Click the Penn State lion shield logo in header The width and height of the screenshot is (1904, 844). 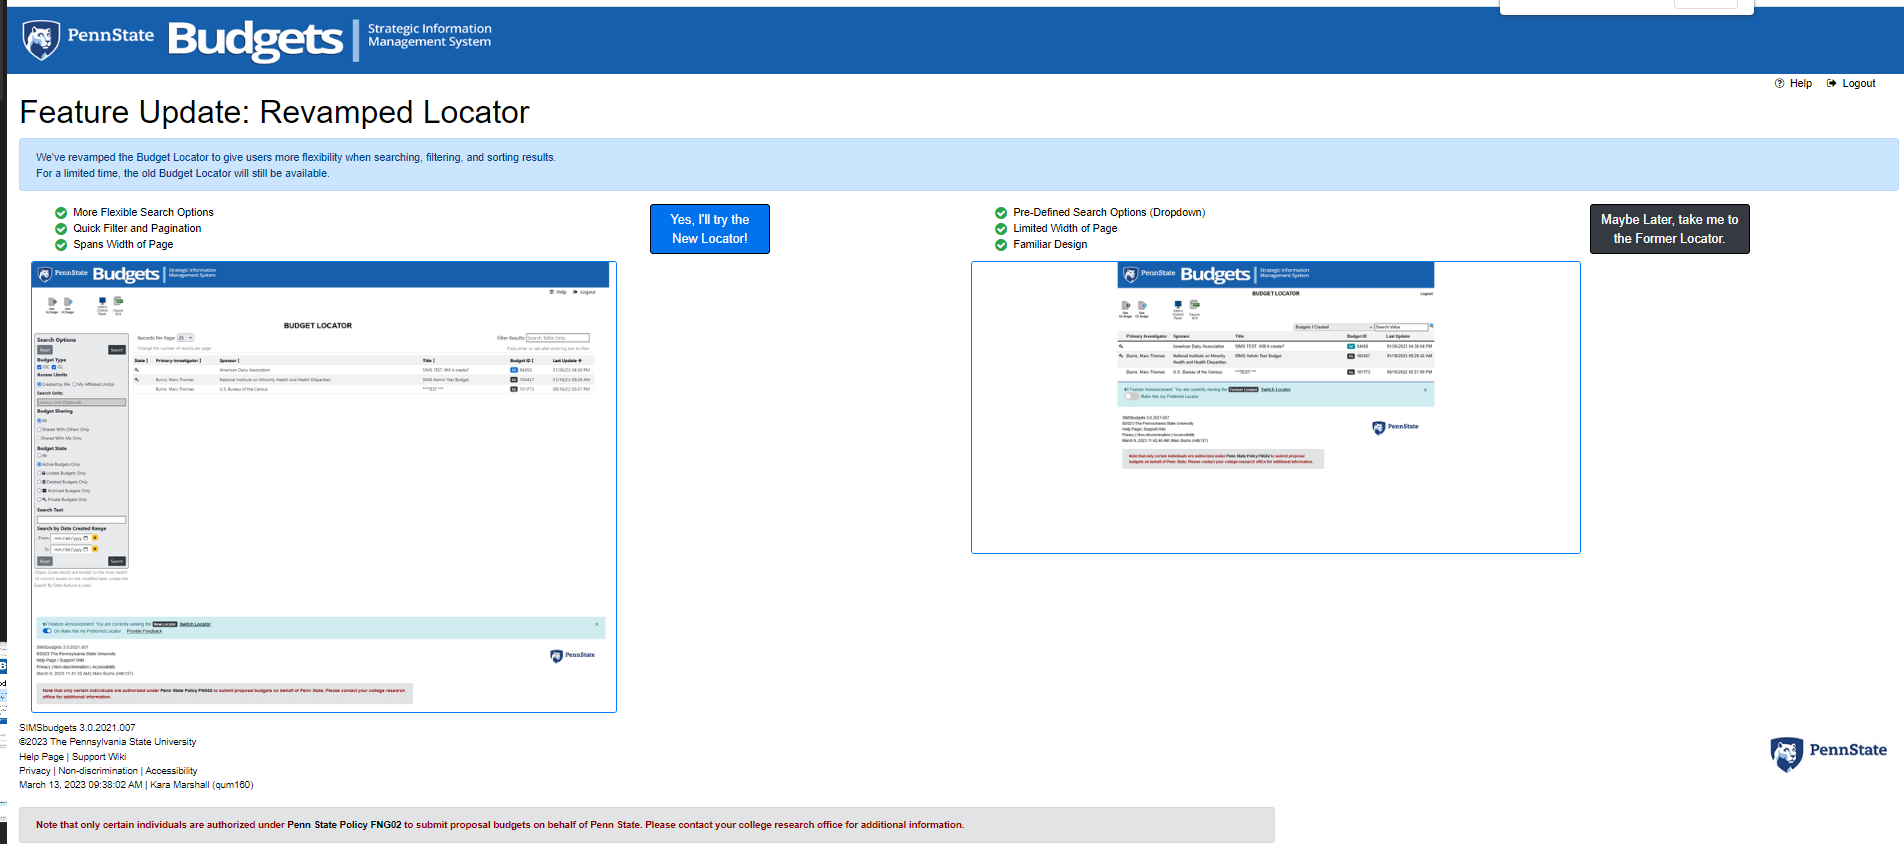click(x=41, y=40)
